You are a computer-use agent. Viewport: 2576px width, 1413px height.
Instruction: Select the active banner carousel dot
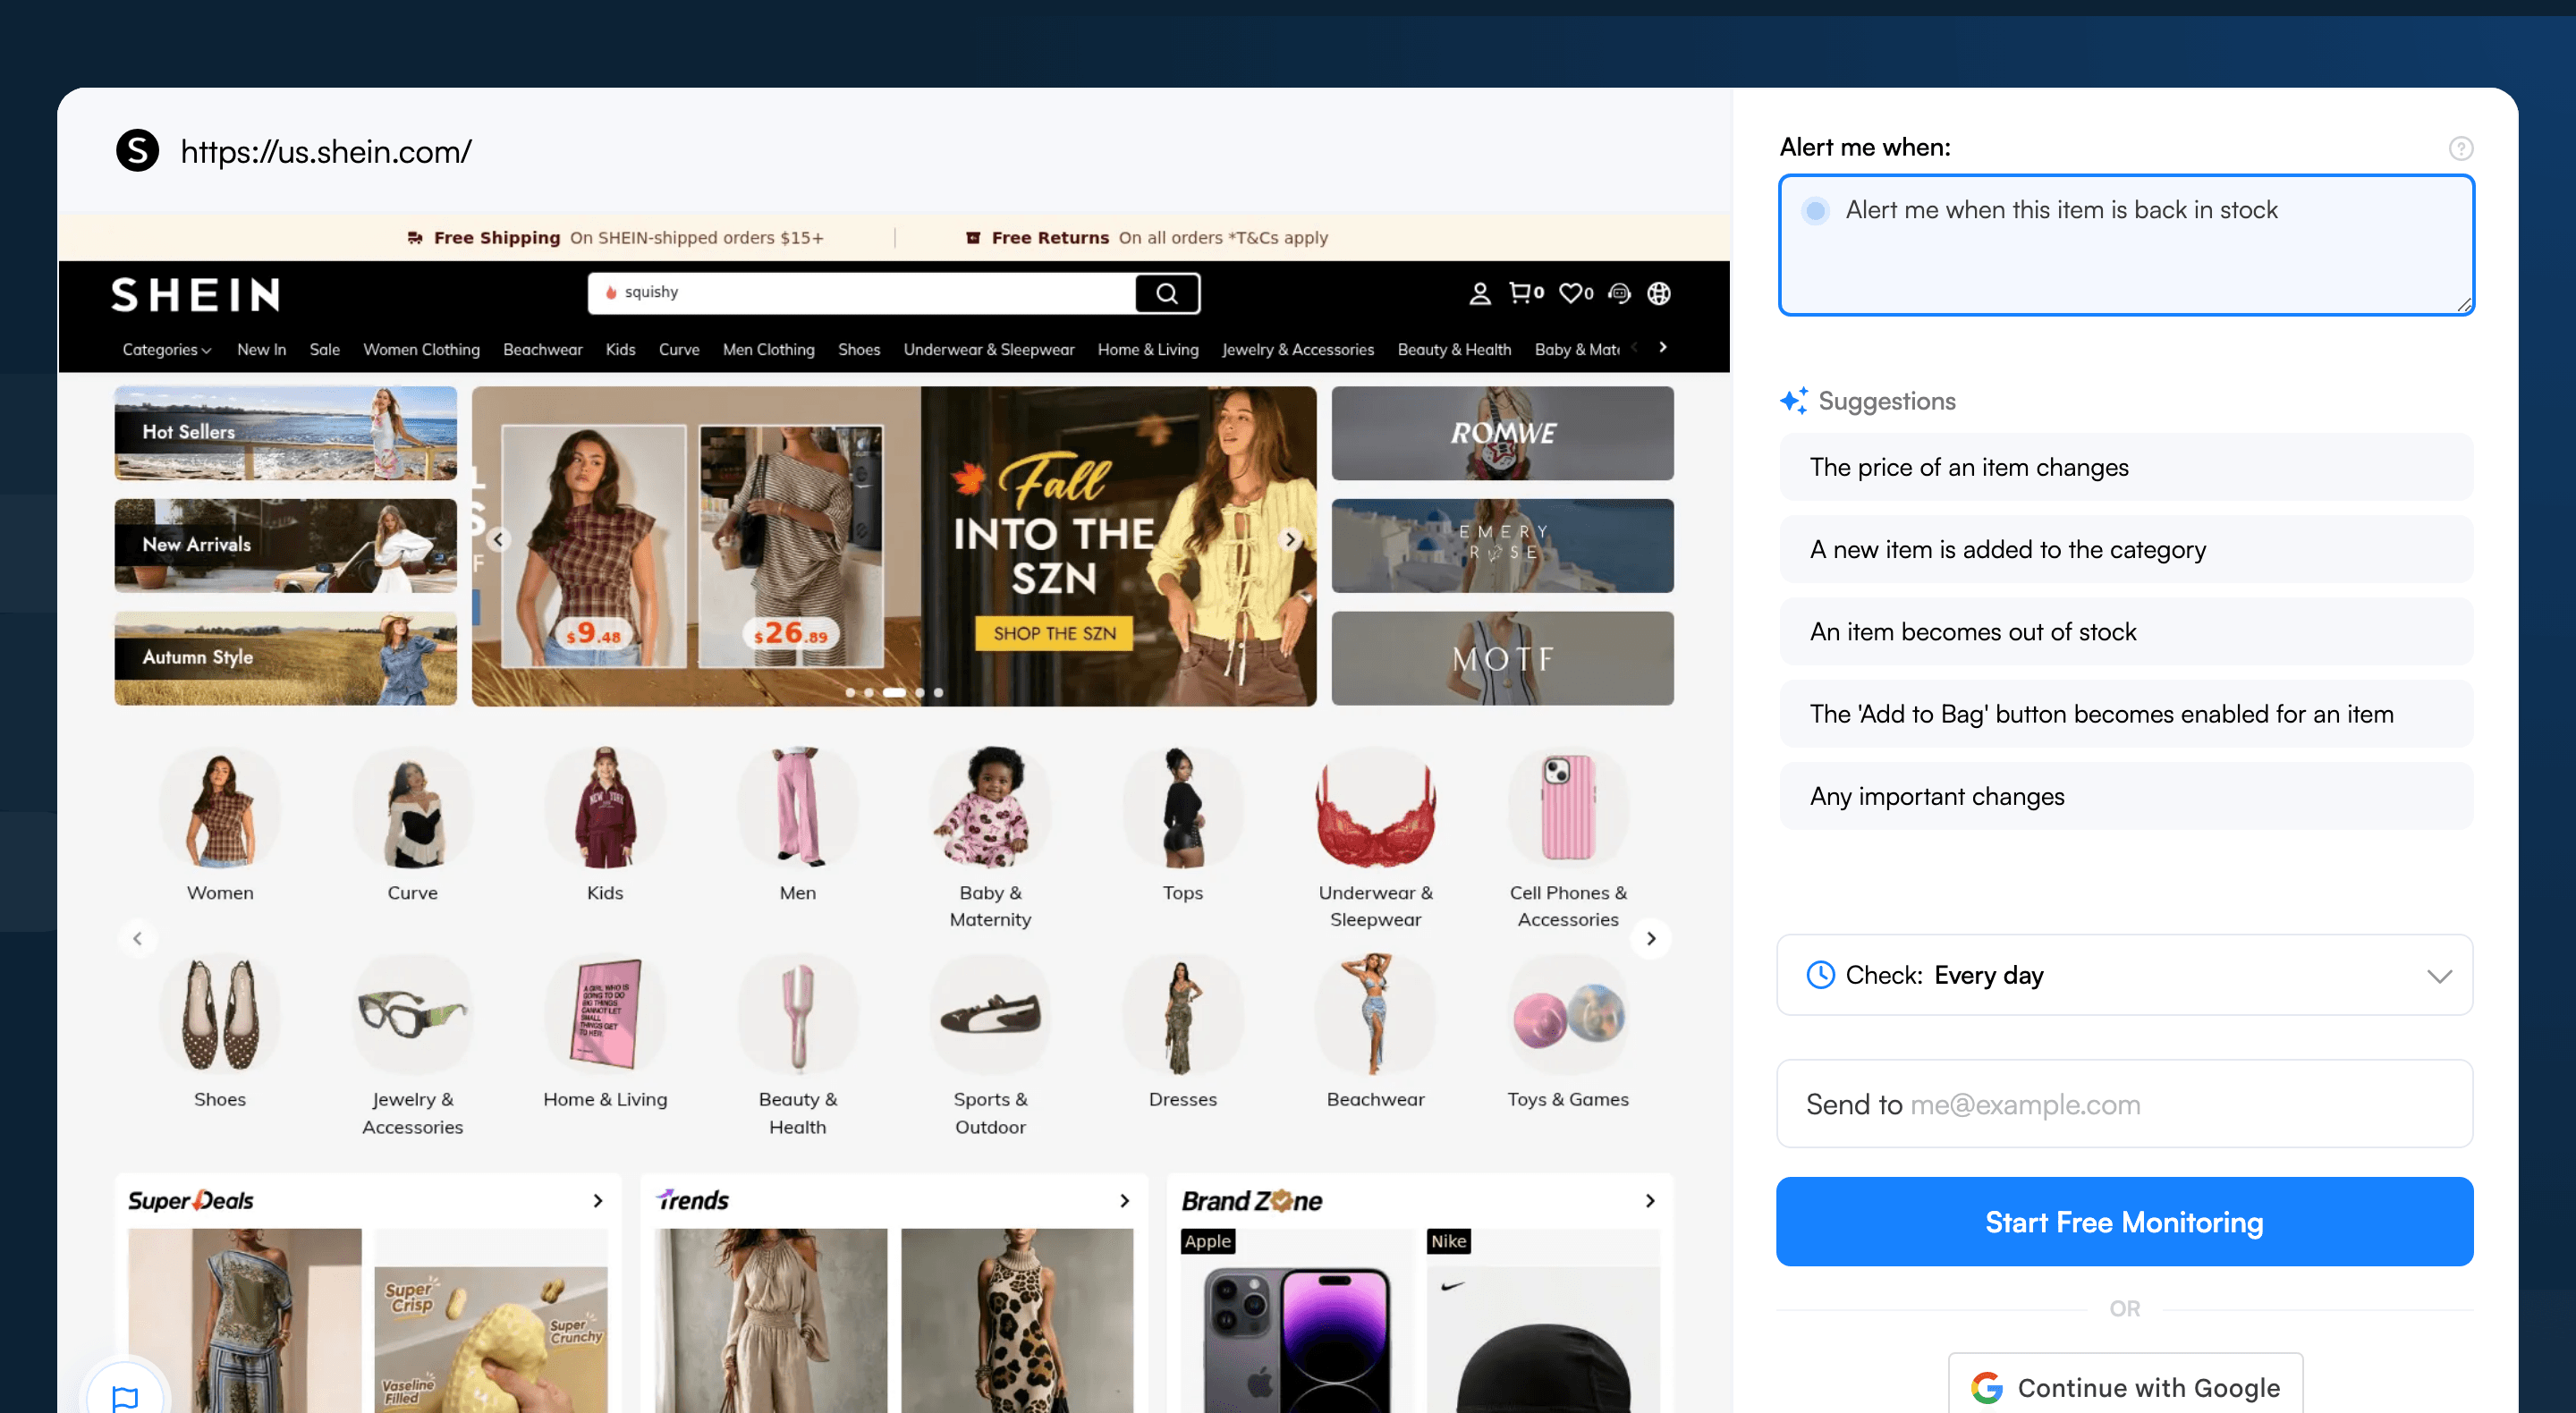click(x=894, y=692)
